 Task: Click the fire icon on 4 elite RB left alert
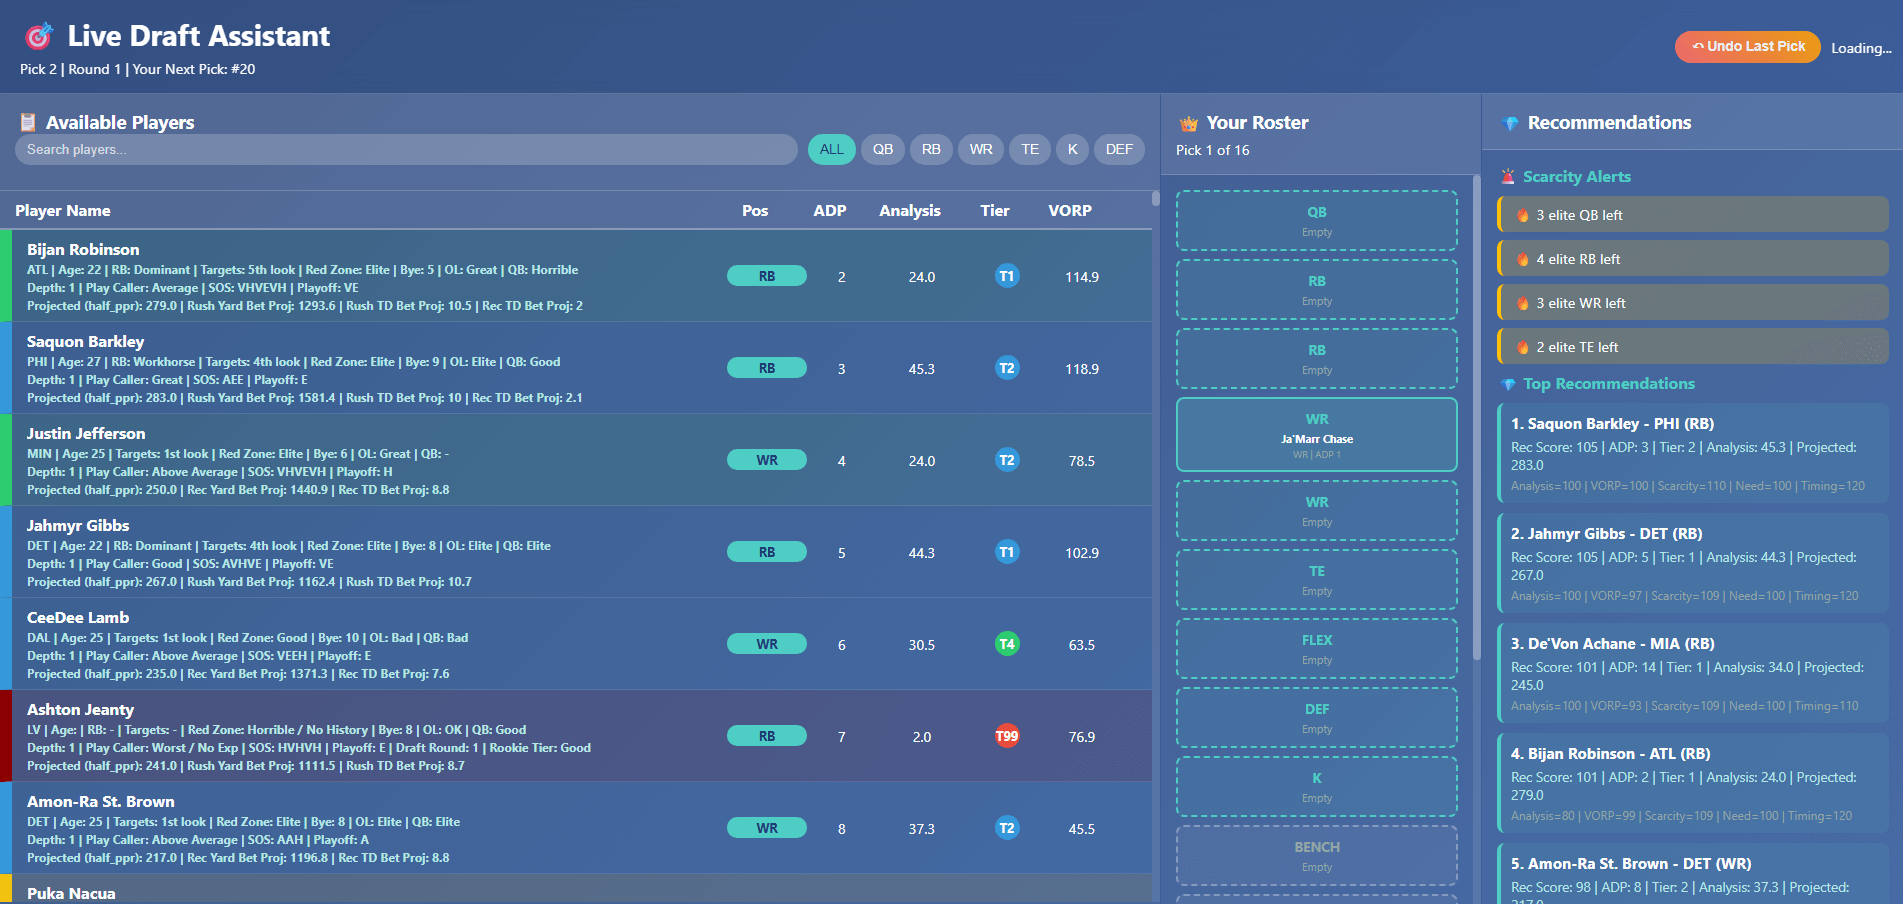click(1523, 259)
